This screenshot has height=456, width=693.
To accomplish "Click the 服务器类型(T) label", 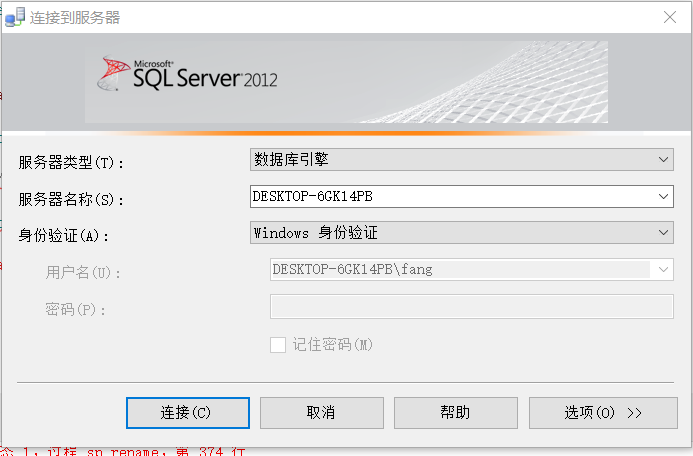I will (x=71, y=163).
